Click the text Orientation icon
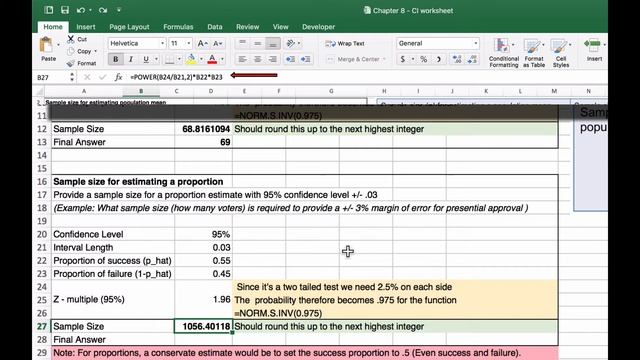 (x=291, y=43)
